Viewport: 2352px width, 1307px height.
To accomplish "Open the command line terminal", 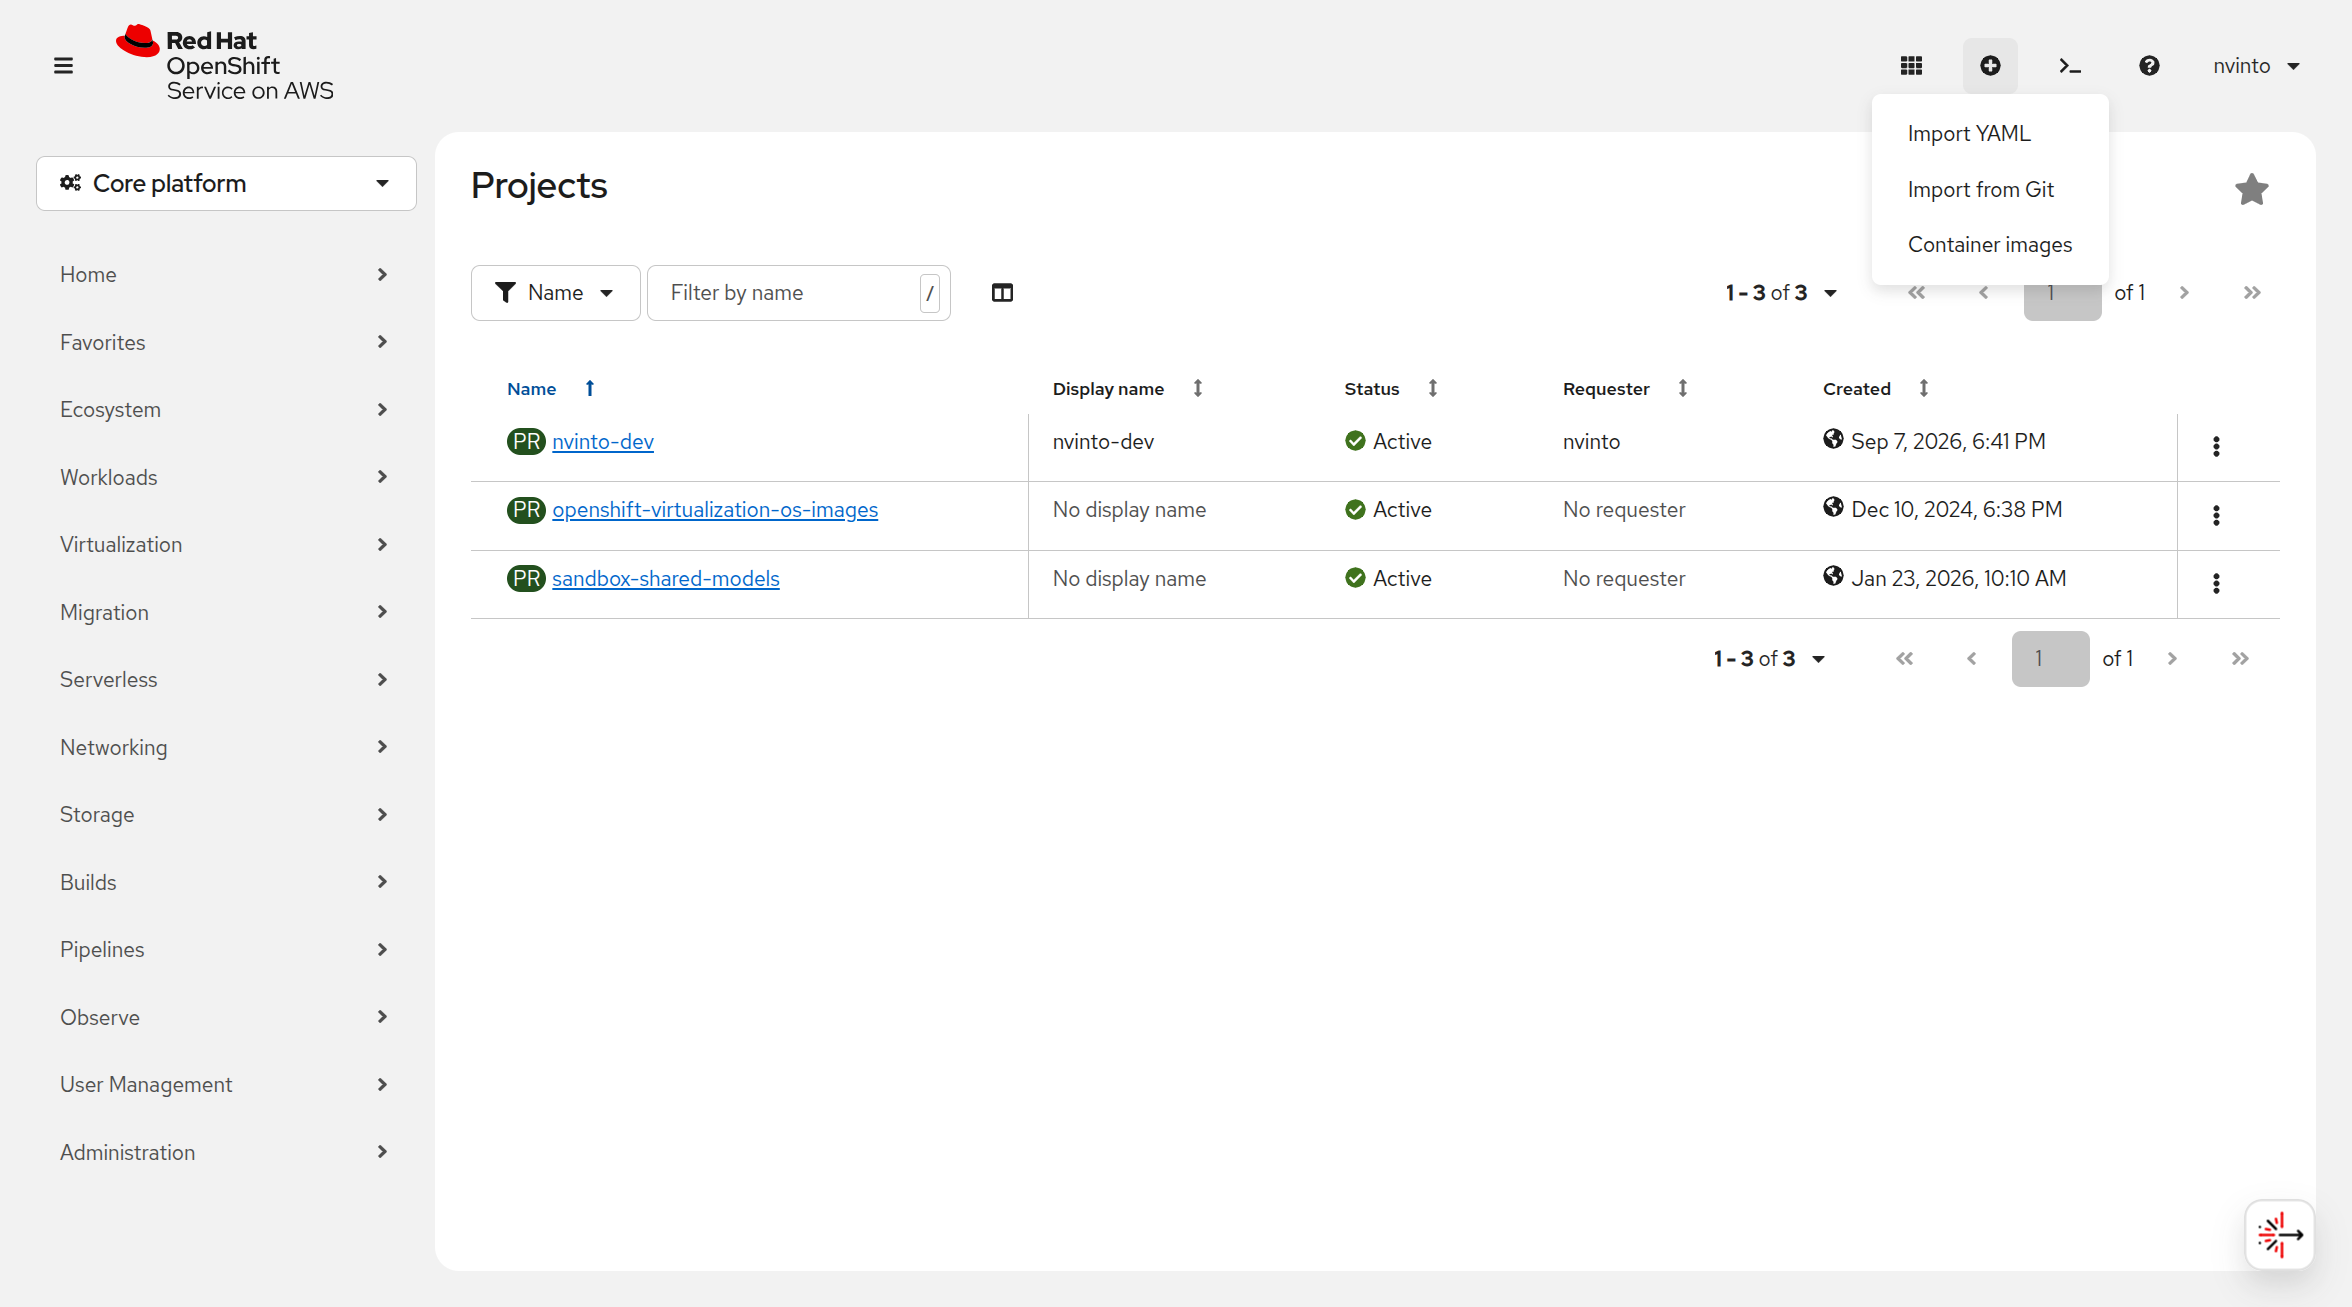I will pyautogui.click(x=2069, y=66).
